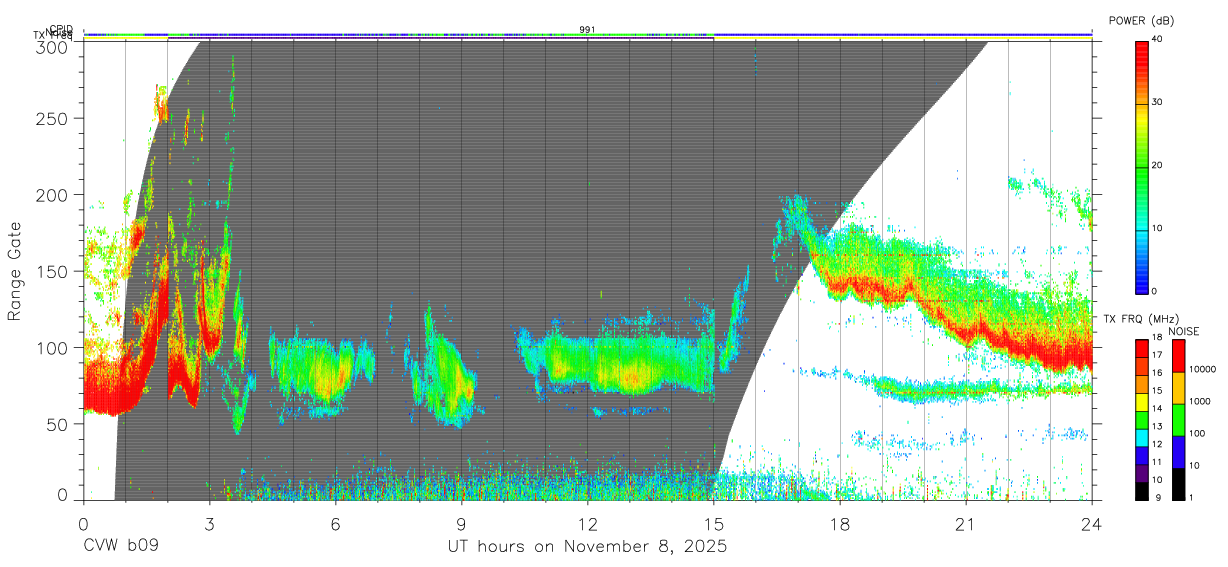Click the 991 CPID value above plot
Image resolution: width=1228 pixels, height=567 pixels.
(x=588, y=30)
